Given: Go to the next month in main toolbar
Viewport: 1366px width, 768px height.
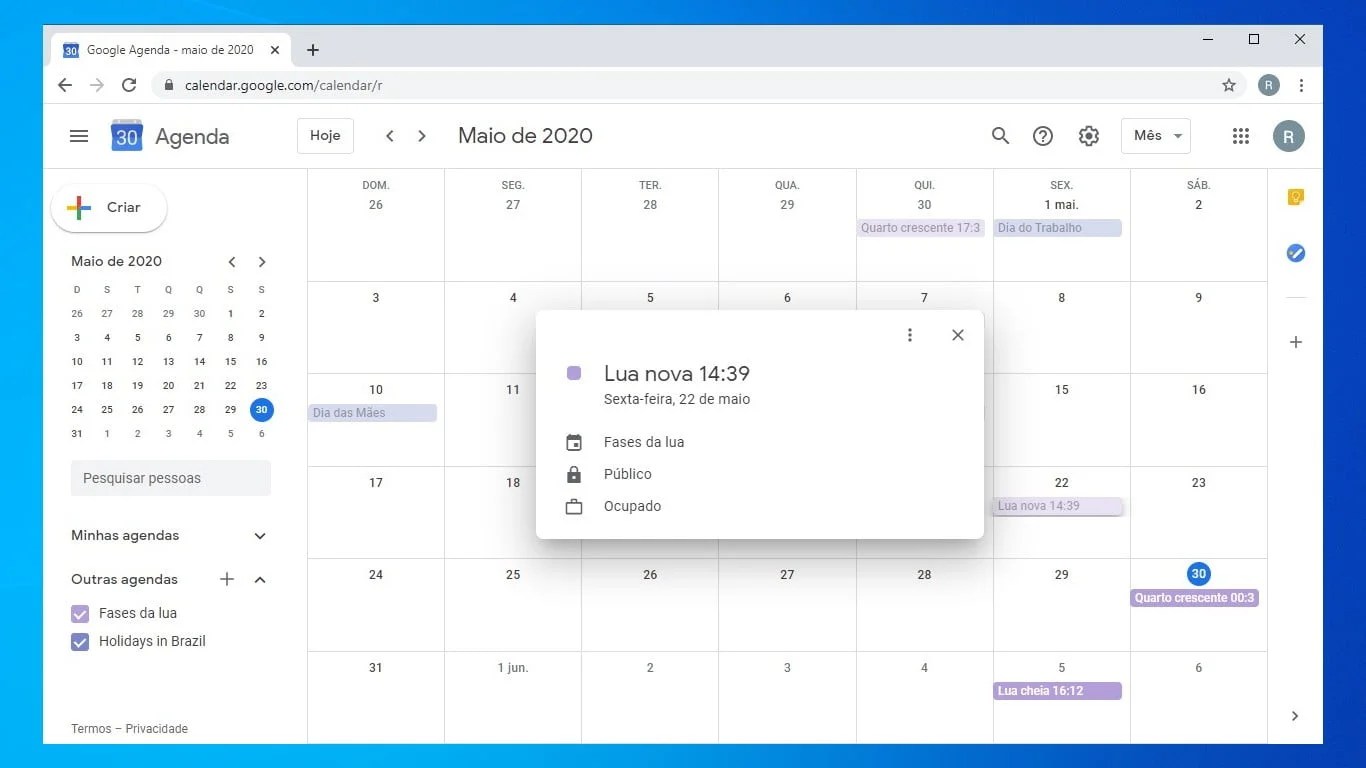Looking at the screenshot, I should (x=422, y=136).
